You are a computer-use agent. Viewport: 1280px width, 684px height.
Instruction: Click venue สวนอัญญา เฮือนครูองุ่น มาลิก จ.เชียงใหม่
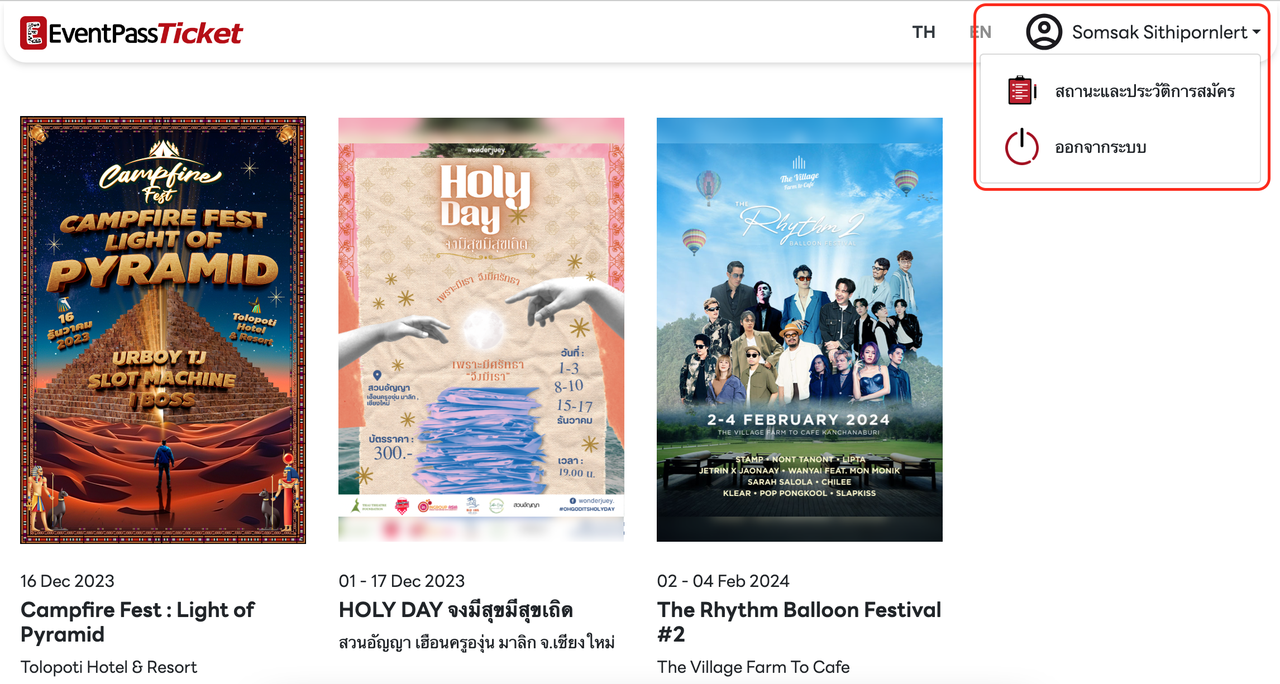(x=477, y=642)
